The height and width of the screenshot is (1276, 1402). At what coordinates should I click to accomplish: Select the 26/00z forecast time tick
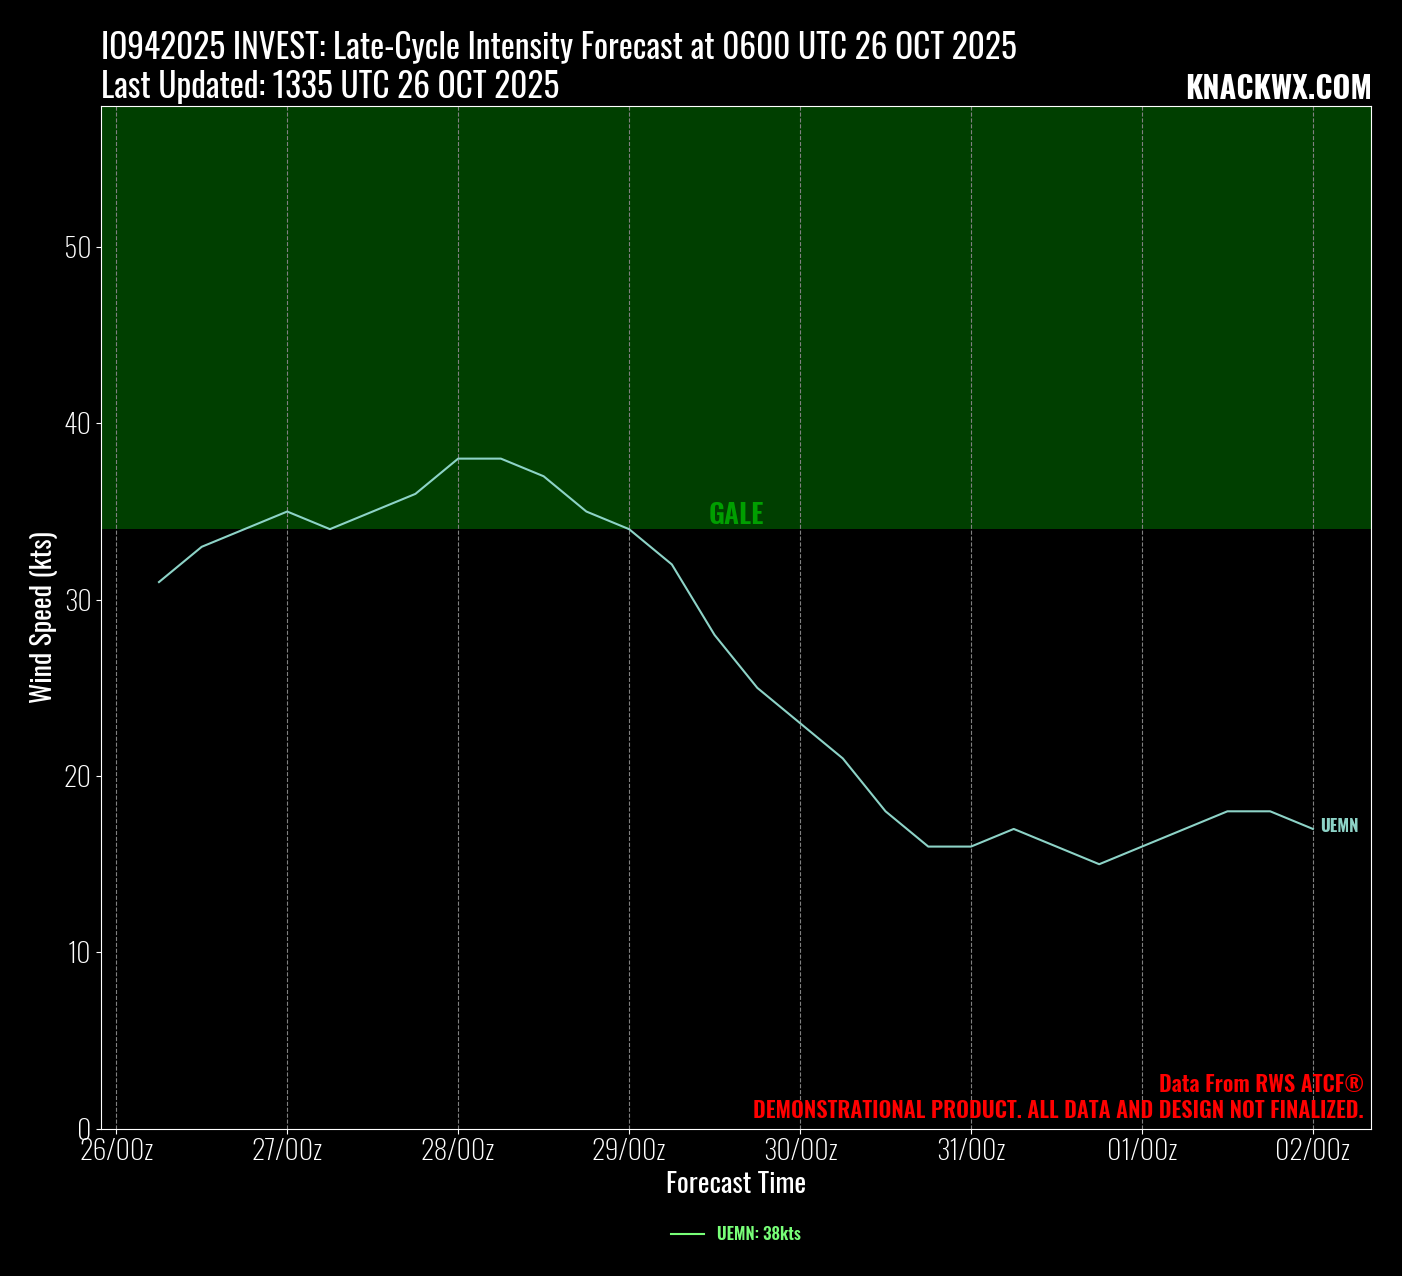pos(117,1150)
